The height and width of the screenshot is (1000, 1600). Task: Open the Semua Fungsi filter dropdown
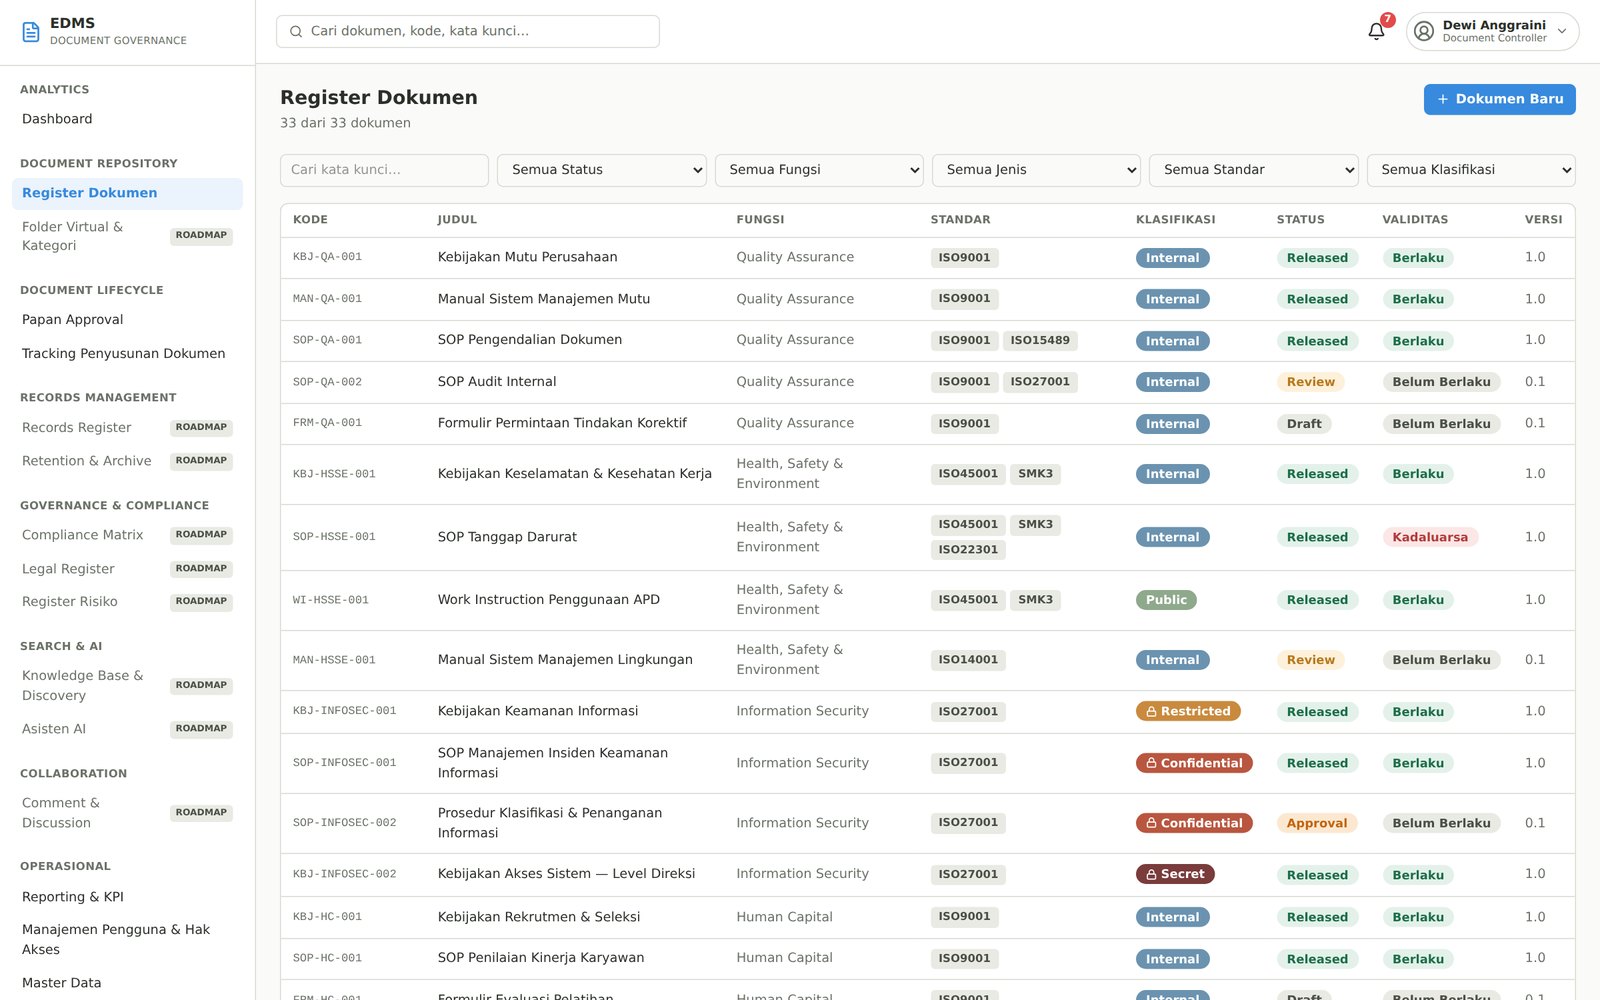point(819,170)
